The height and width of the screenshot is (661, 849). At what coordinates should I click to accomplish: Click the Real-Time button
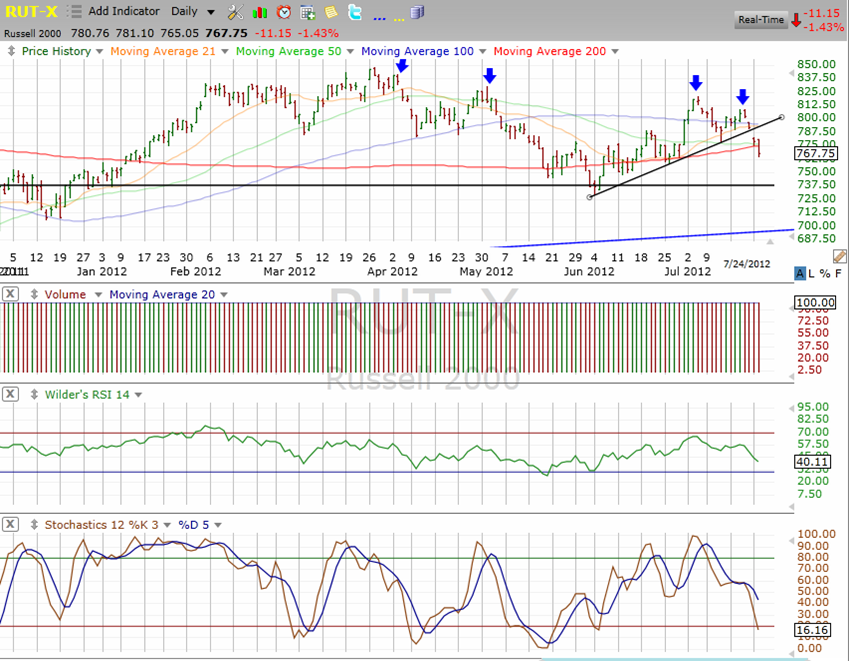[x=761, y=19]
